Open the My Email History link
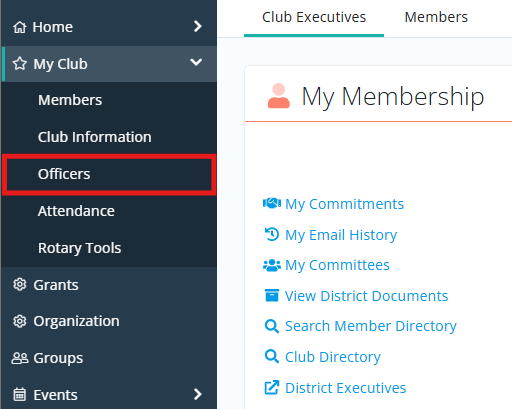Screen dimensions: 512x409 [x=341, y=235]
